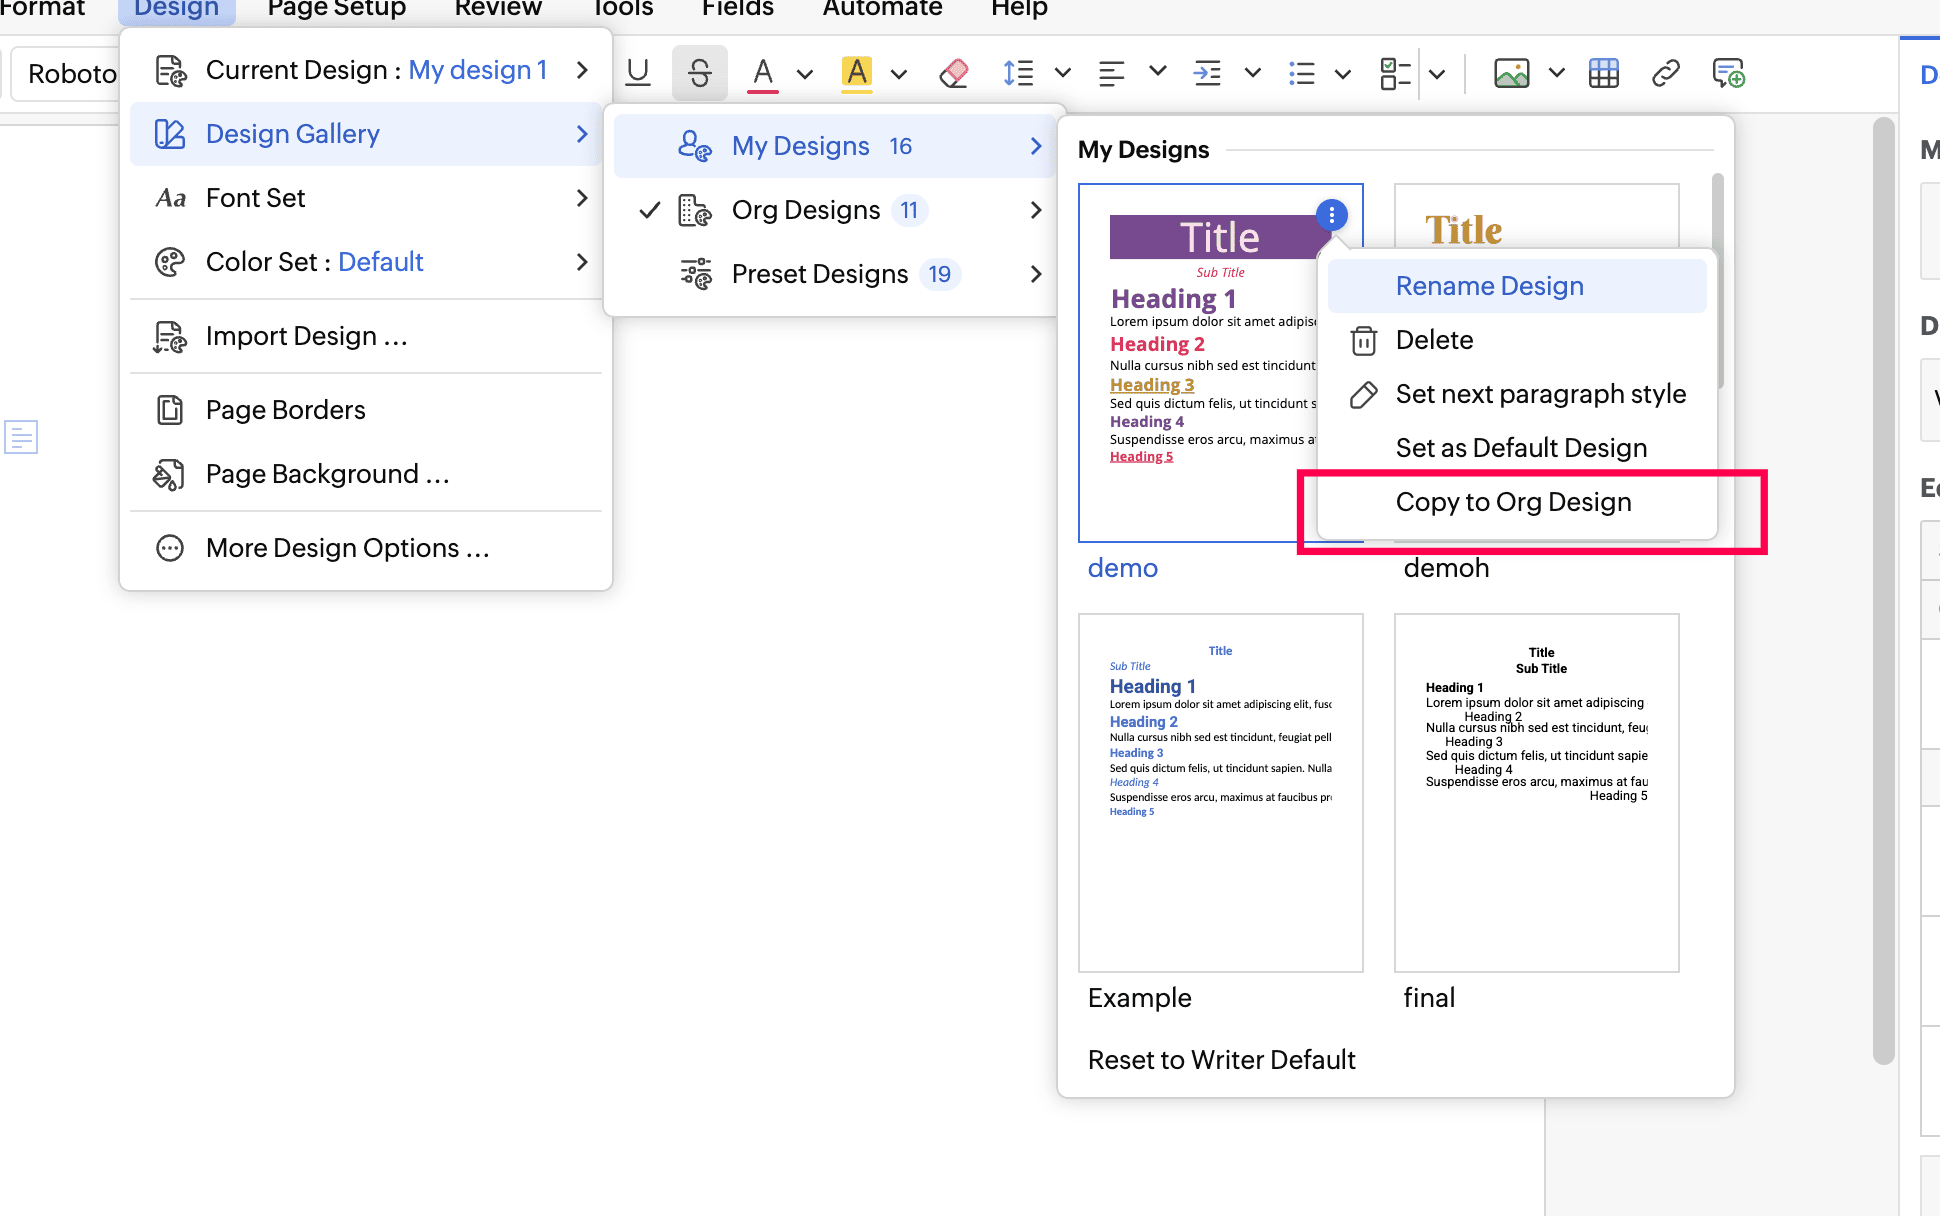
Task: Click the add comment icon
Action: click(x=1728, y=73)
